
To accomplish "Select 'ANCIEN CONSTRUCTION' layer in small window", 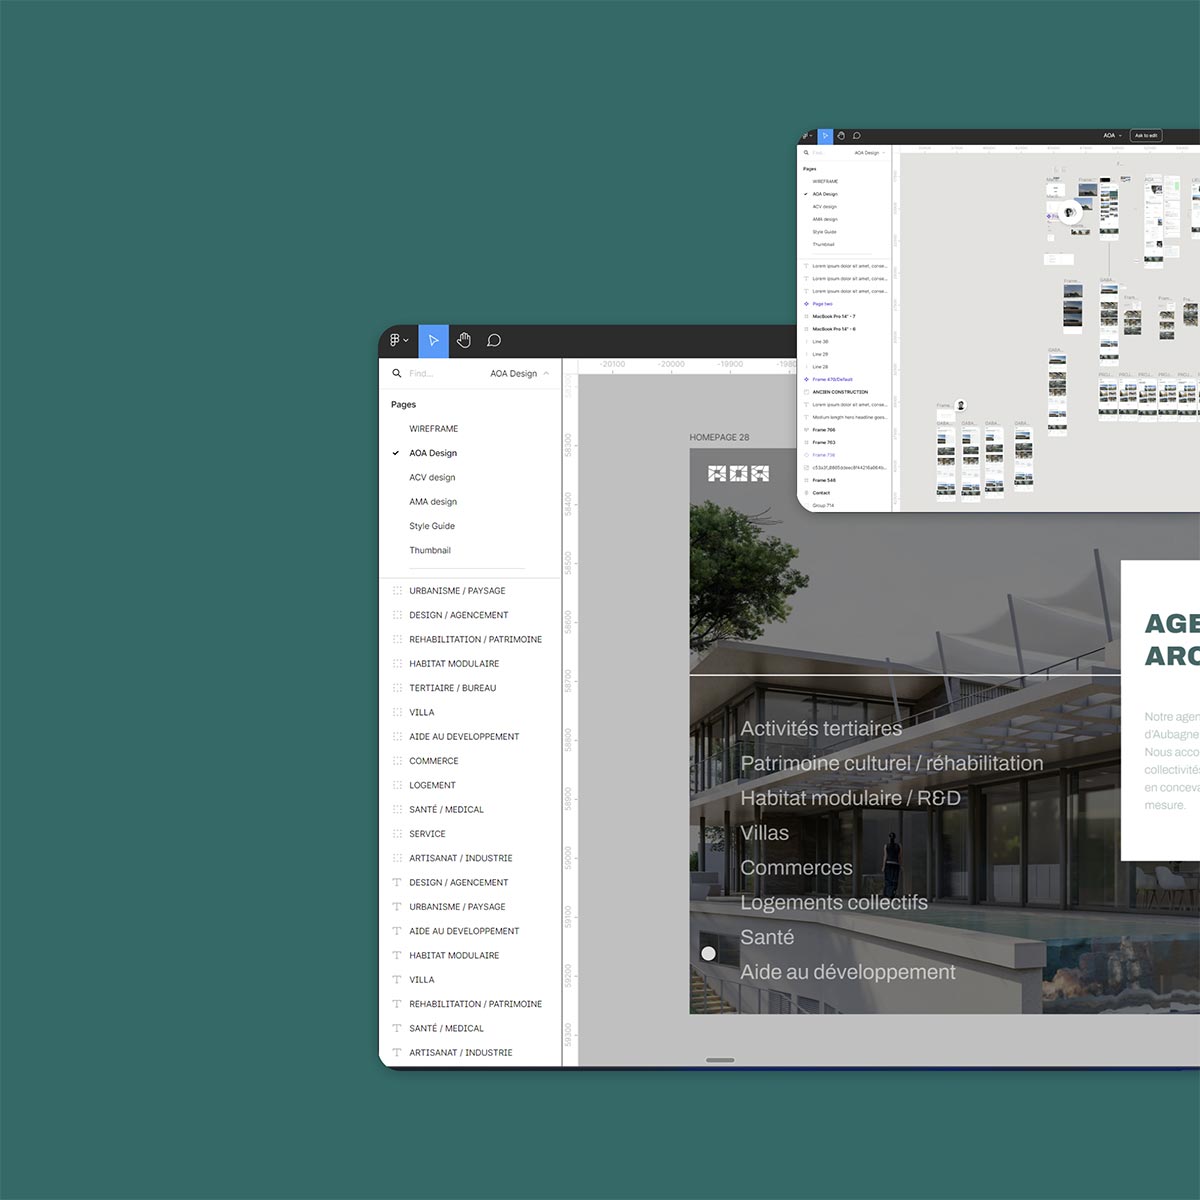I will click(x=840, y=392).
